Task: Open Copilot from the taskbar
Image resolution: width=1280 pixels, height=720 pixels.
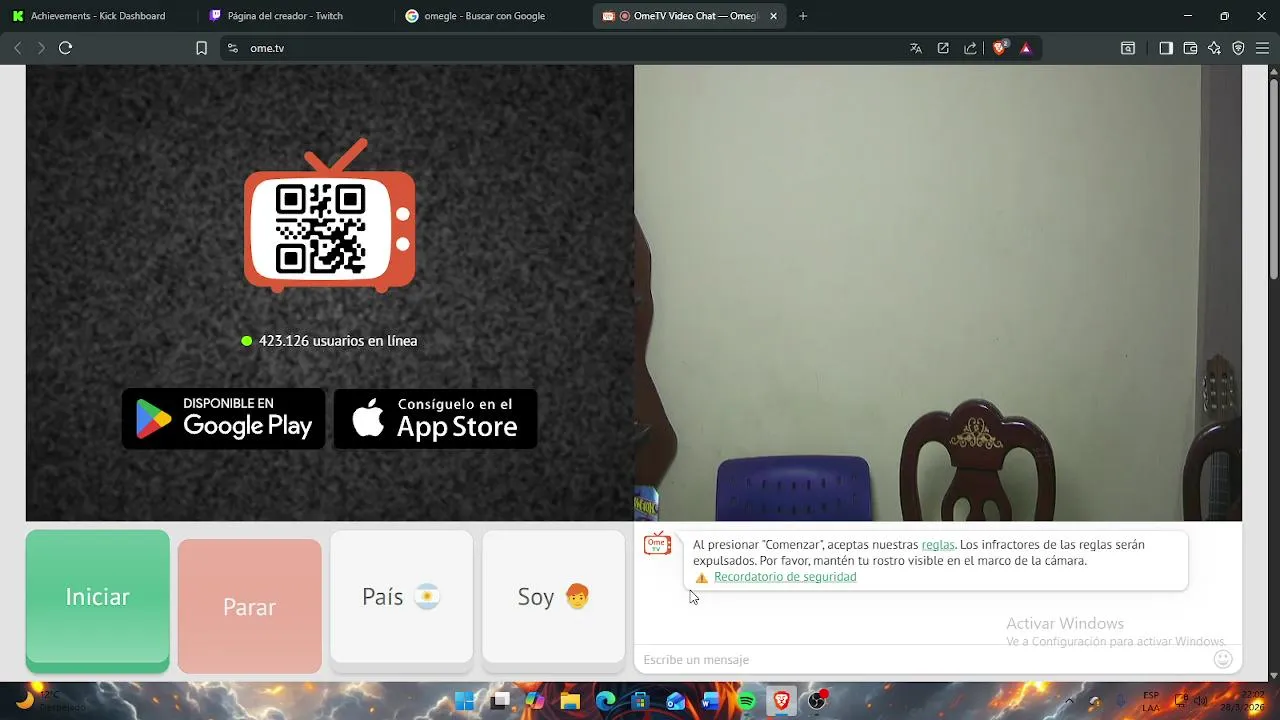Action: click(x=535, y=701)
